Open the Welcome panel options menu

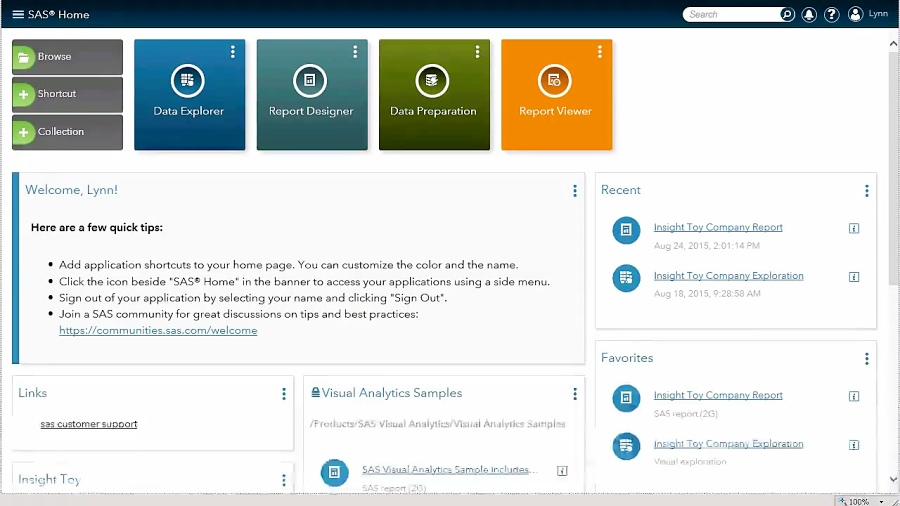pos(575,191)
